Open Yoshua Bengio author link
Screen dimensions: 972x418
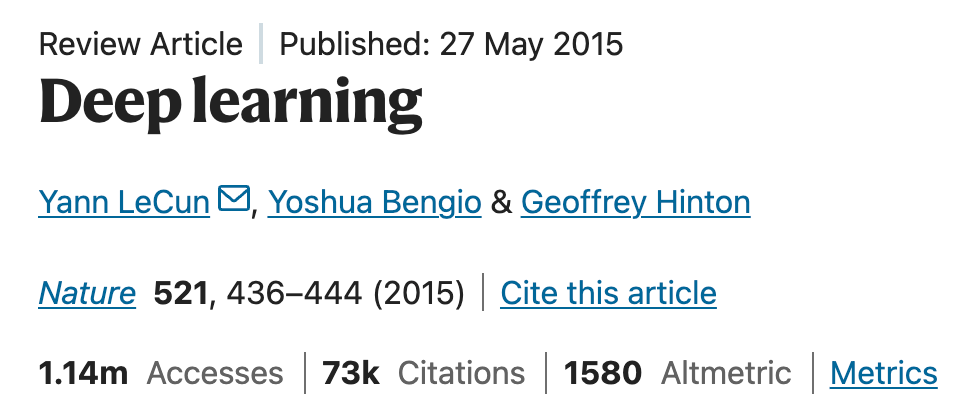tap(374, 203)
